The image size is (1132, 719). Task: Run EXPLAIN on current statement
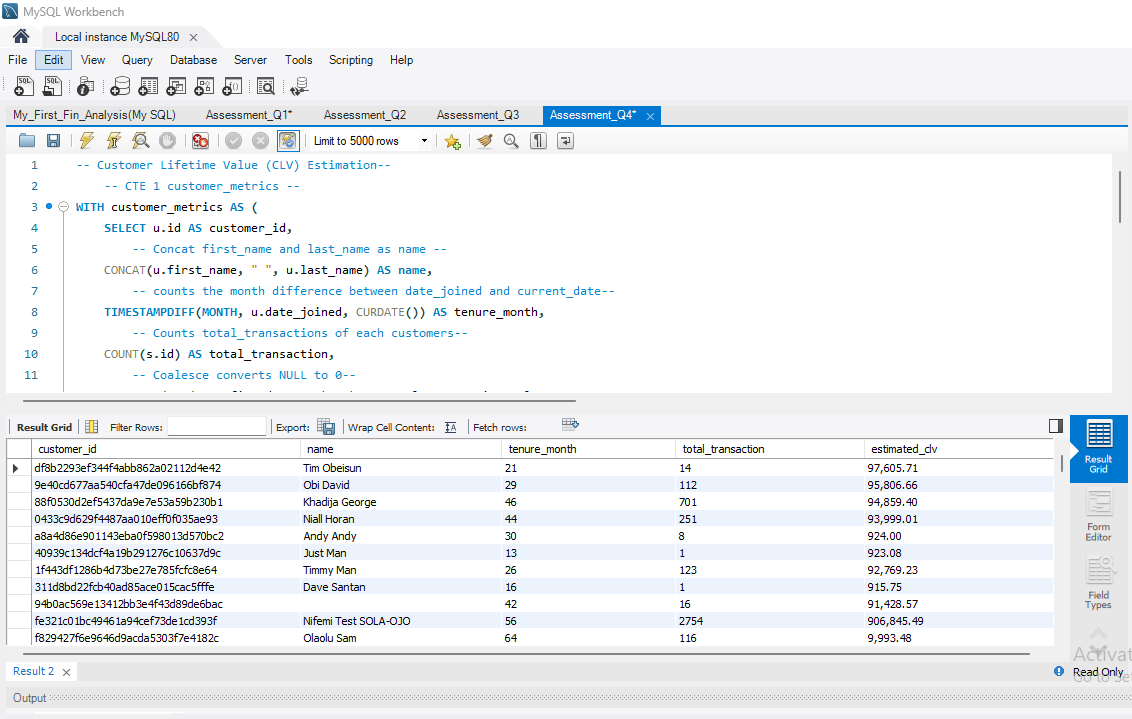[141, 141]
